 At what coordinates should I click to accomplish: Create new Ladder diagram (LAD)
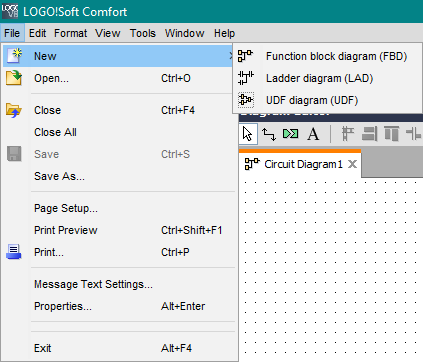pyautogui.click(x=327, y=78)
